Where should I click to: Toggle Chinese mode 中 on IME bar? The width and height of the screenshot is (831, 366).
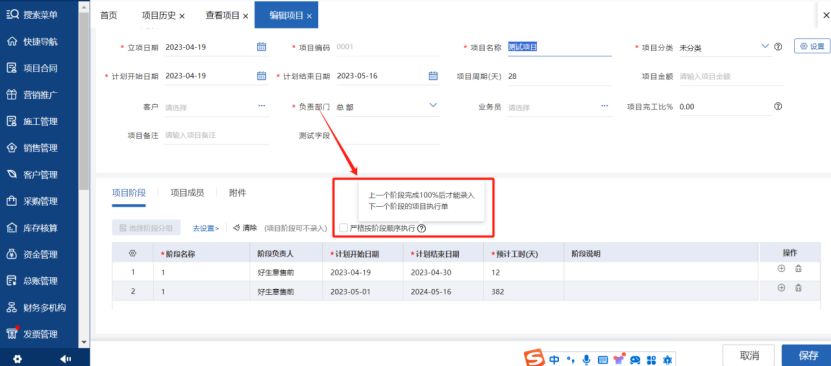[x=554, y=360]
